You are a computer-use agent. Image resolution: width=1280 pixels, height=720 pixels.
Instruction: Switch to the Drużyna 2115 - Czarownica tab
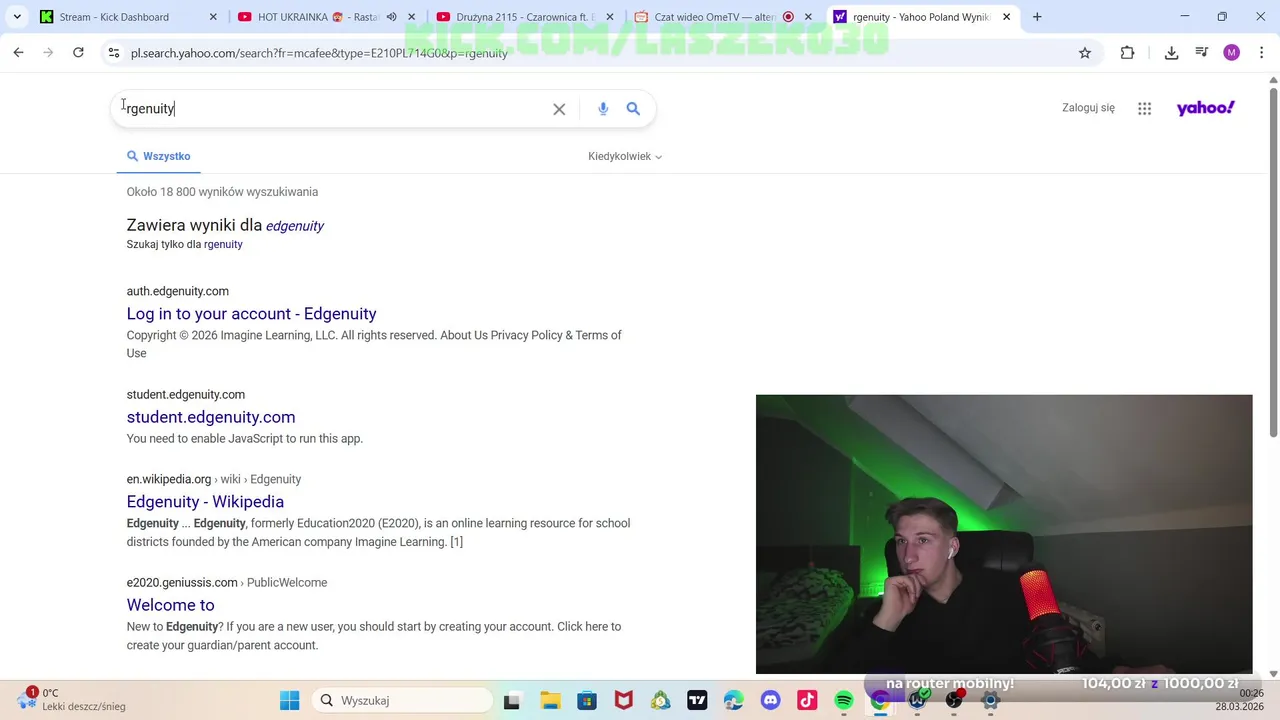(525, 17)
